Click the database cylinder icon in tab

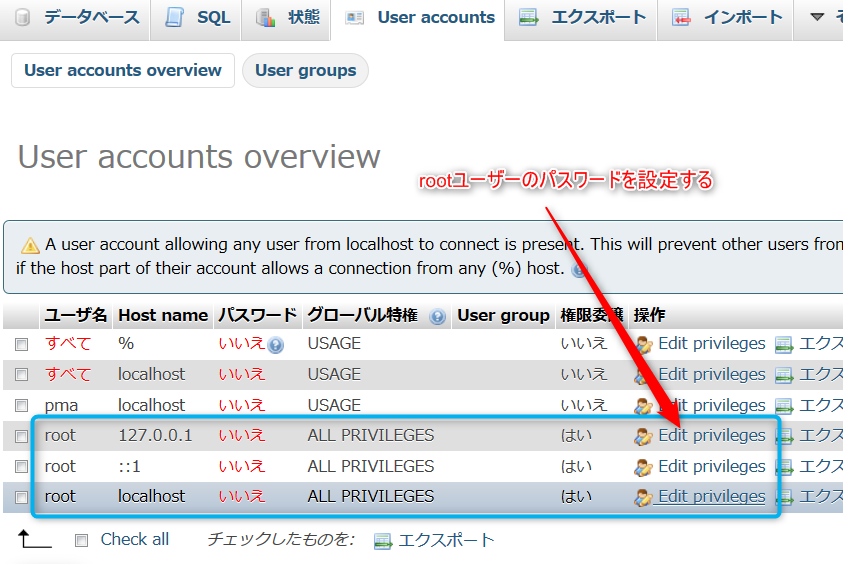[22, 18]
